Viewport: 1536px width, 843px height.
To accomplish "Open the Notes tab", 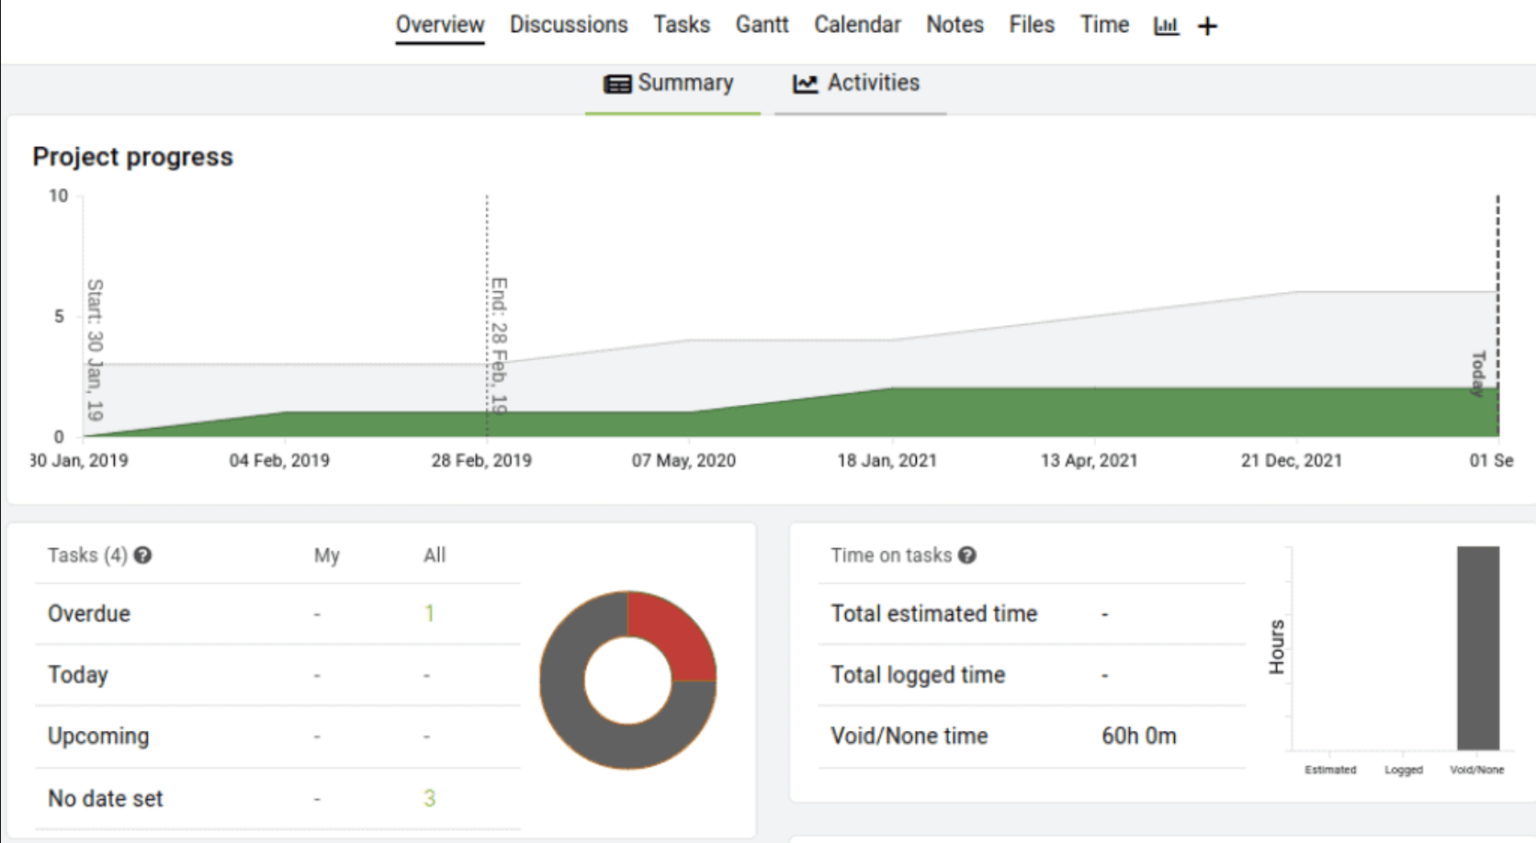I will [x=954, y=25].
